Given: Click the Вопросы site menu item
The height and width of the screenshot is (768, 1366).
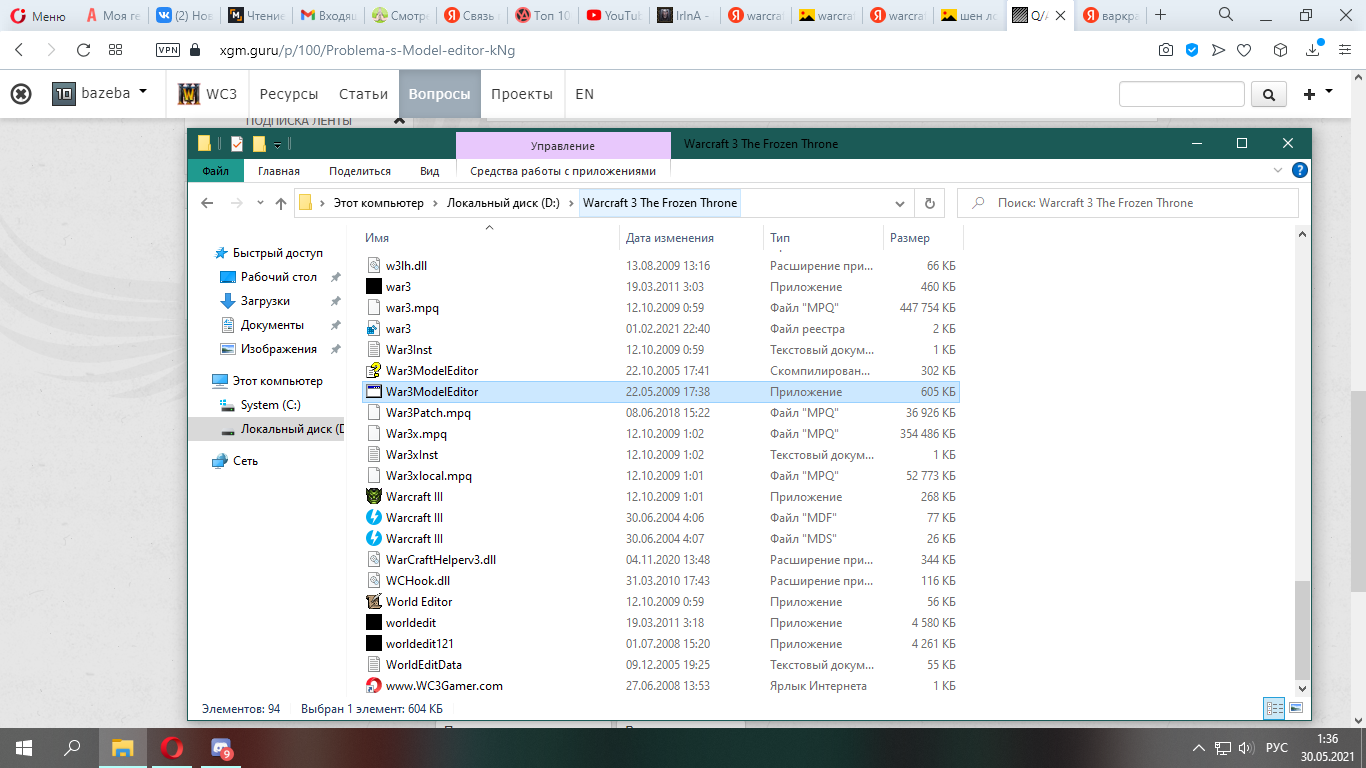Looking at the screenshot, I should click(x=439, y=94).
